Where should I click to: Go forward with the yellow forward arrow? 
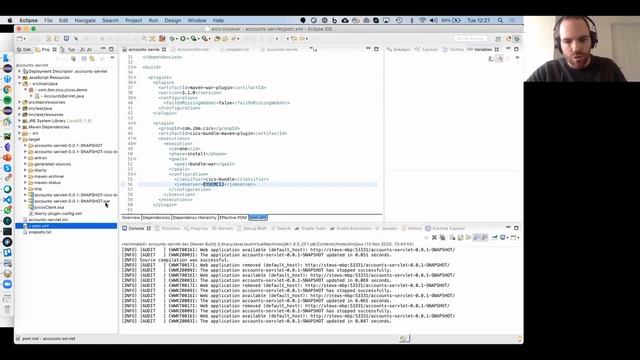coord(302,39)
